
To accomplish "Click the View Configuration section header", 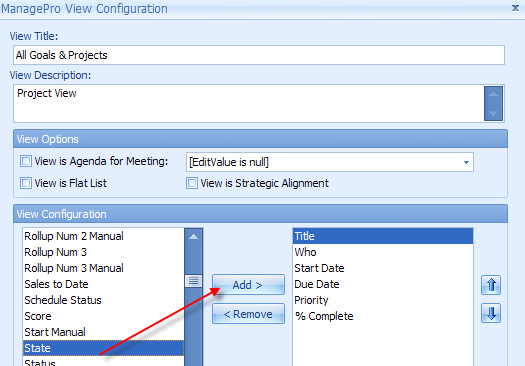I will click(260, 214).
